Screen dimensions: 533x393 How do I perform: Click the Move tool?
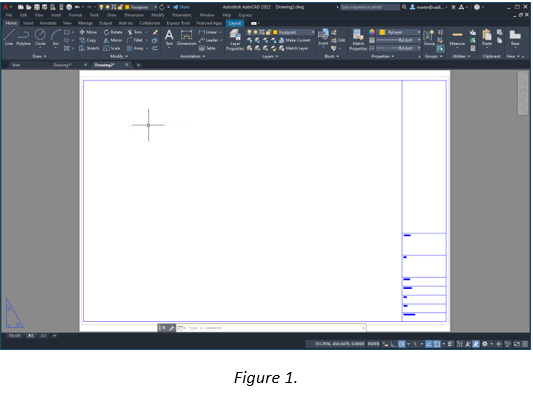(88, 32)
